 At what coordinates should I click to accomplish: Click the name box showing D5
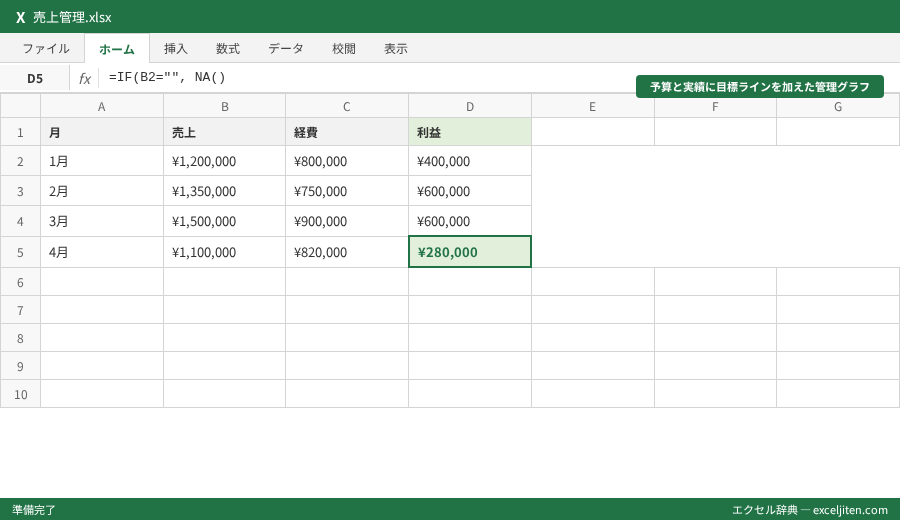tap(35, 78)
